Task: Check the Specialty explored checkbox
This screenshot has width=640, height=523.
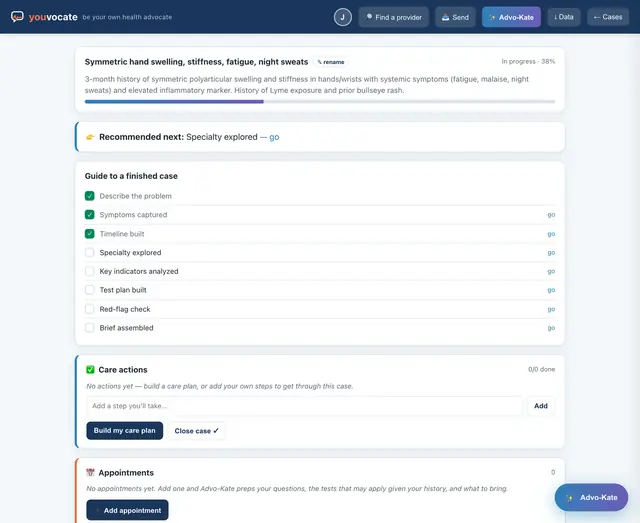Action: [x=89, y=252]
